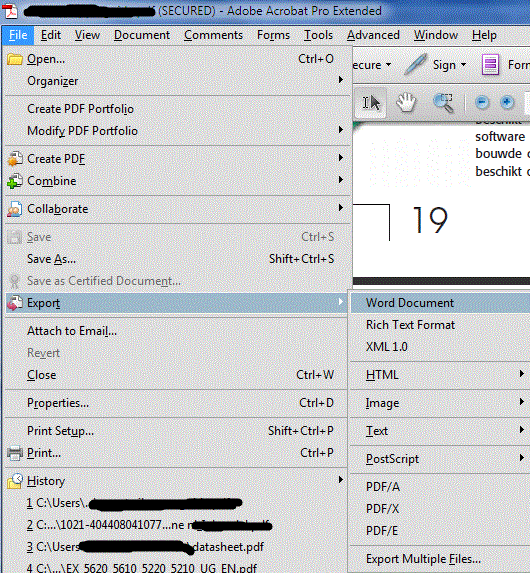Export as PDF/E
The height and width of the screenshot is (573, 530).
click(x=440, y=531)
